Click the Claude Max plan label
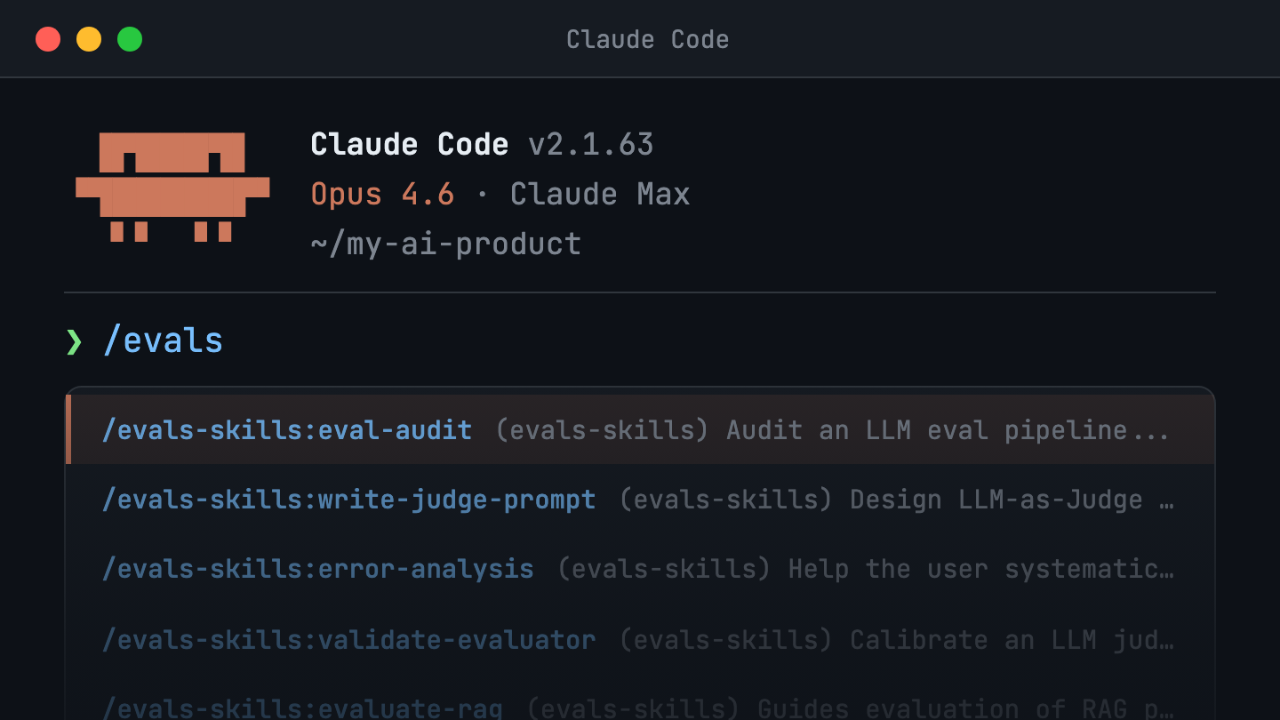This screenshot has width=1280, height=720. tap(600, 193)
